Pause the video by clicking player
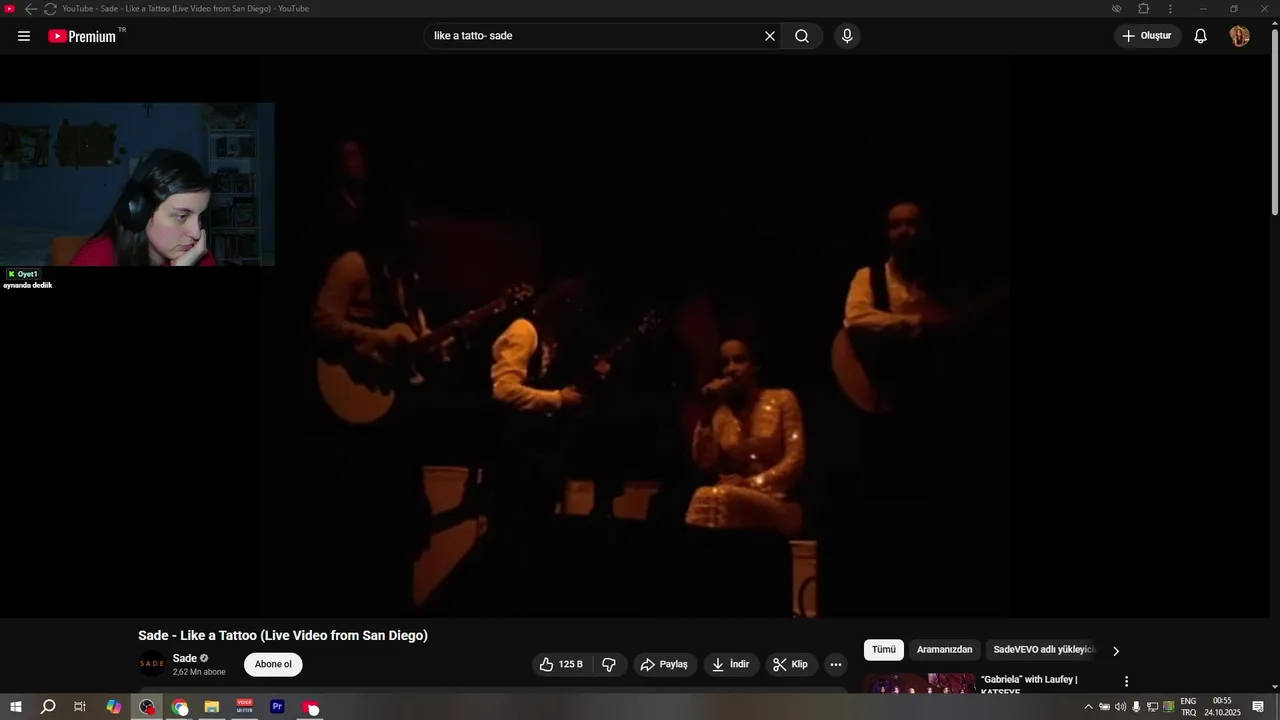1280x720 pixels. coord(636,337)
